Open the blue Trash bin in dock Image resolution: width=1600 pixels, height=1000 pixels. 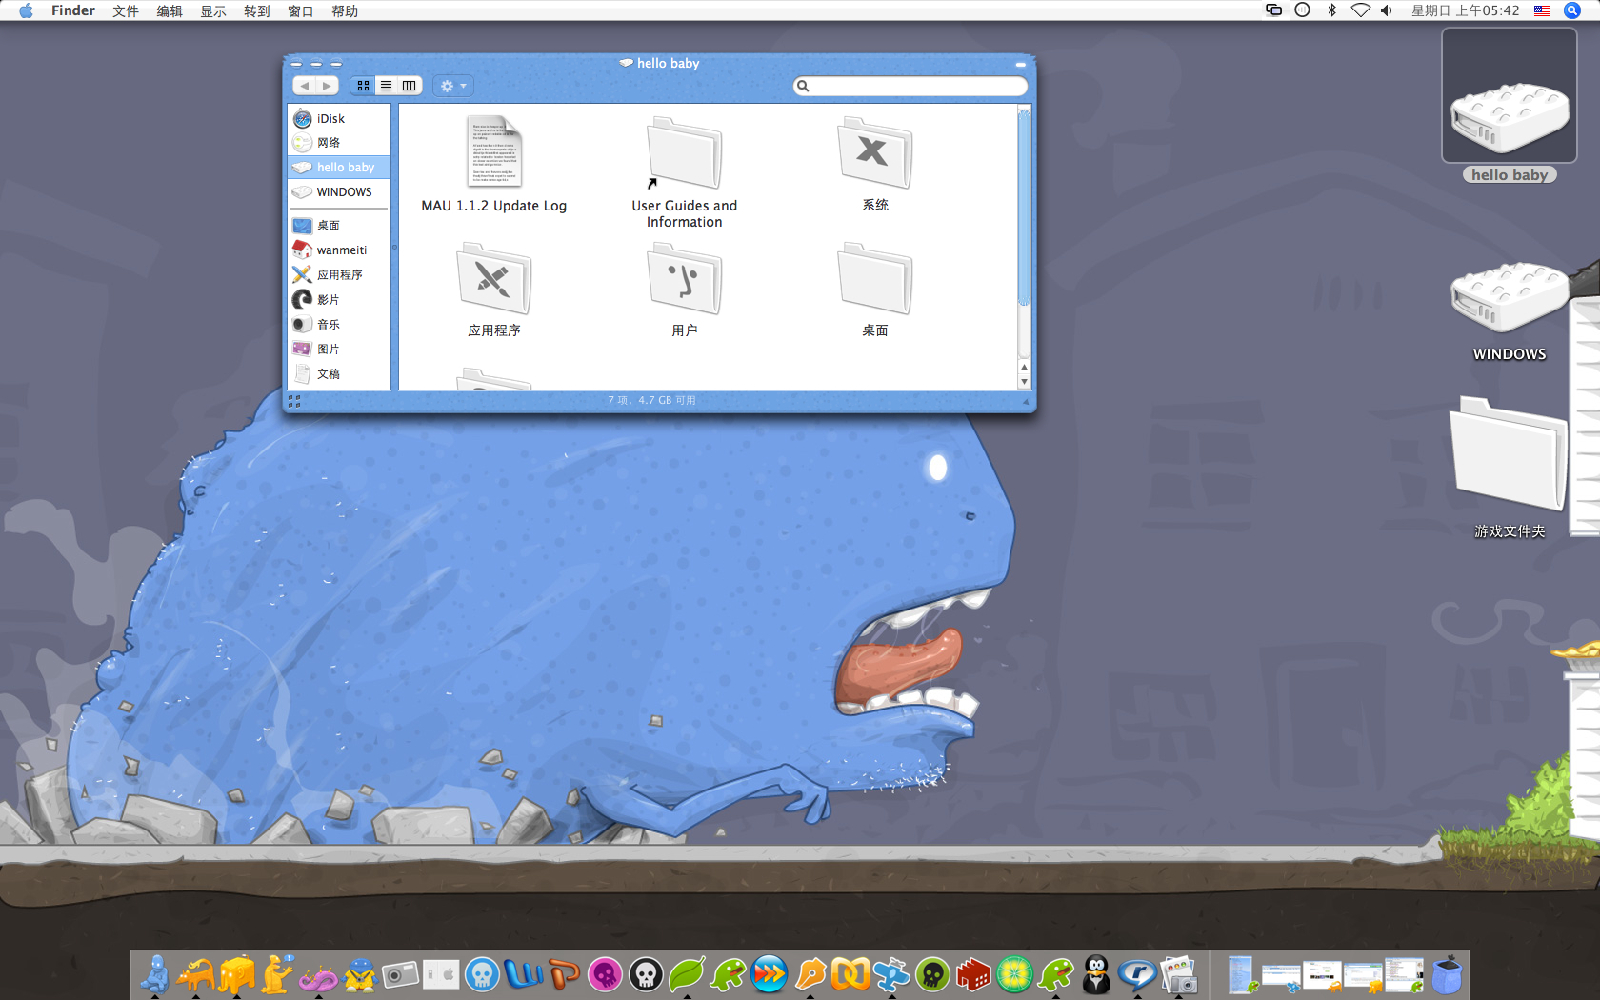[1447, 975]
